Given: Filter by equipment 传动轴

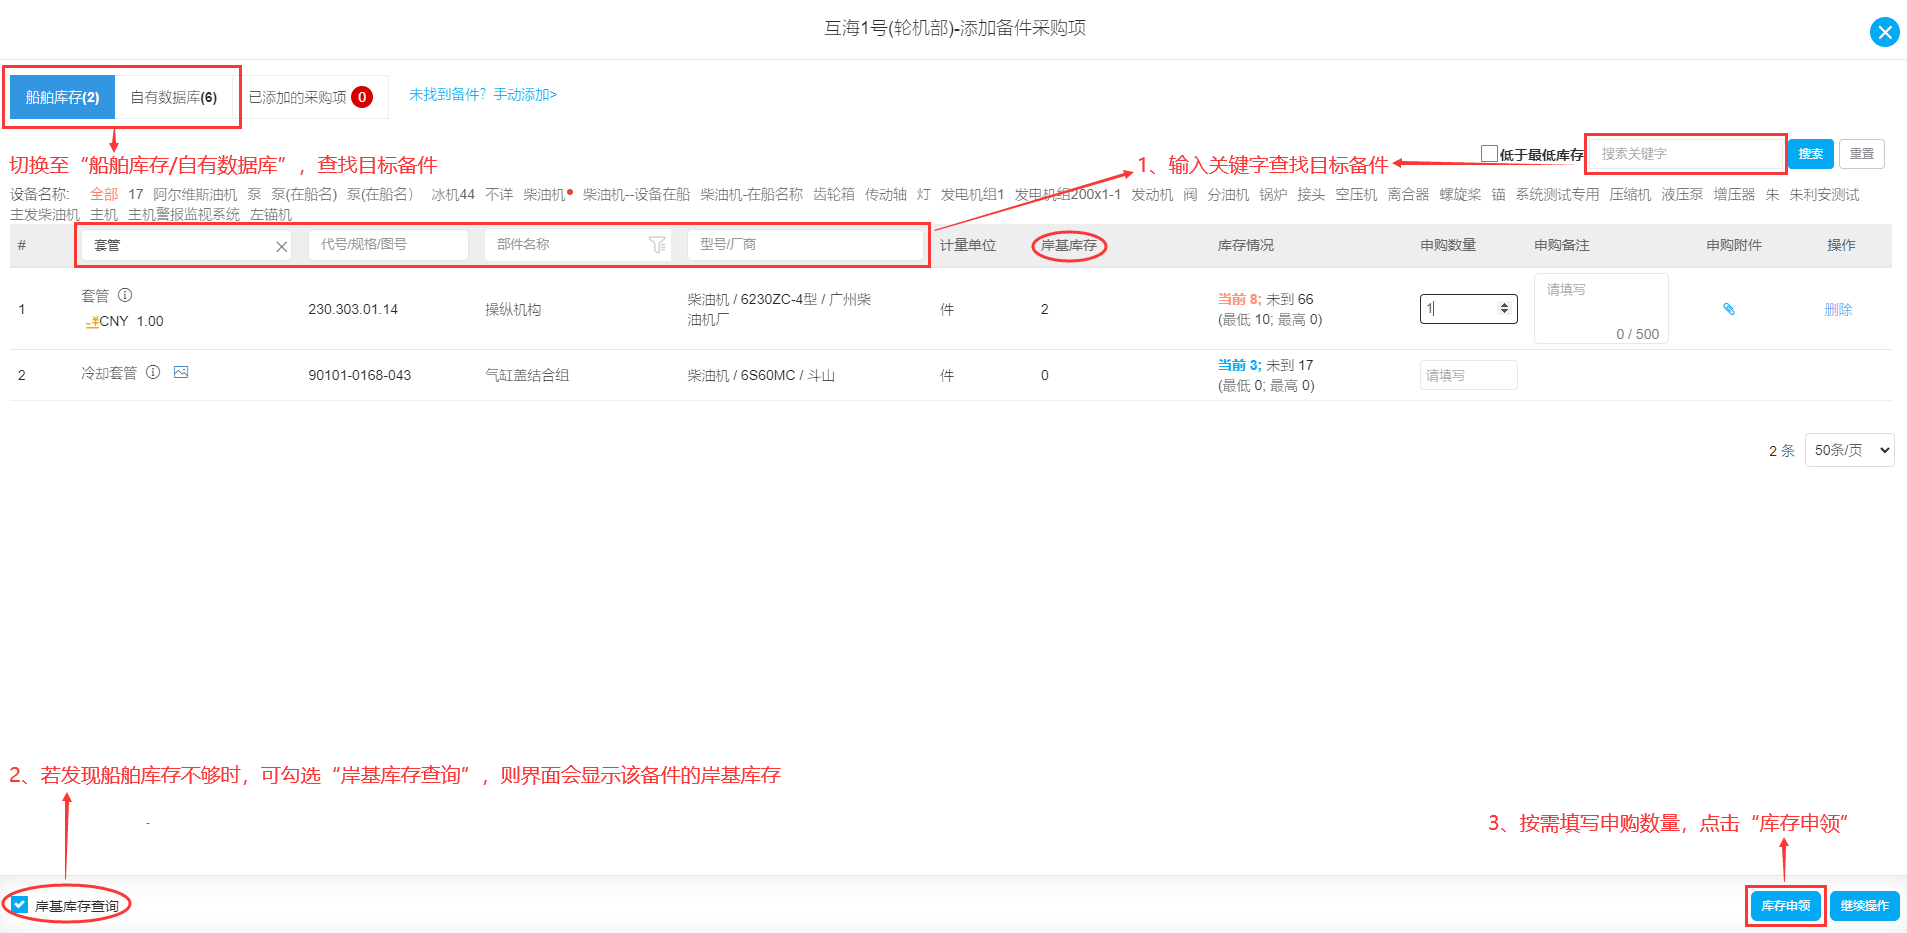Looking at the screenshot, I should tap(886, 194).
